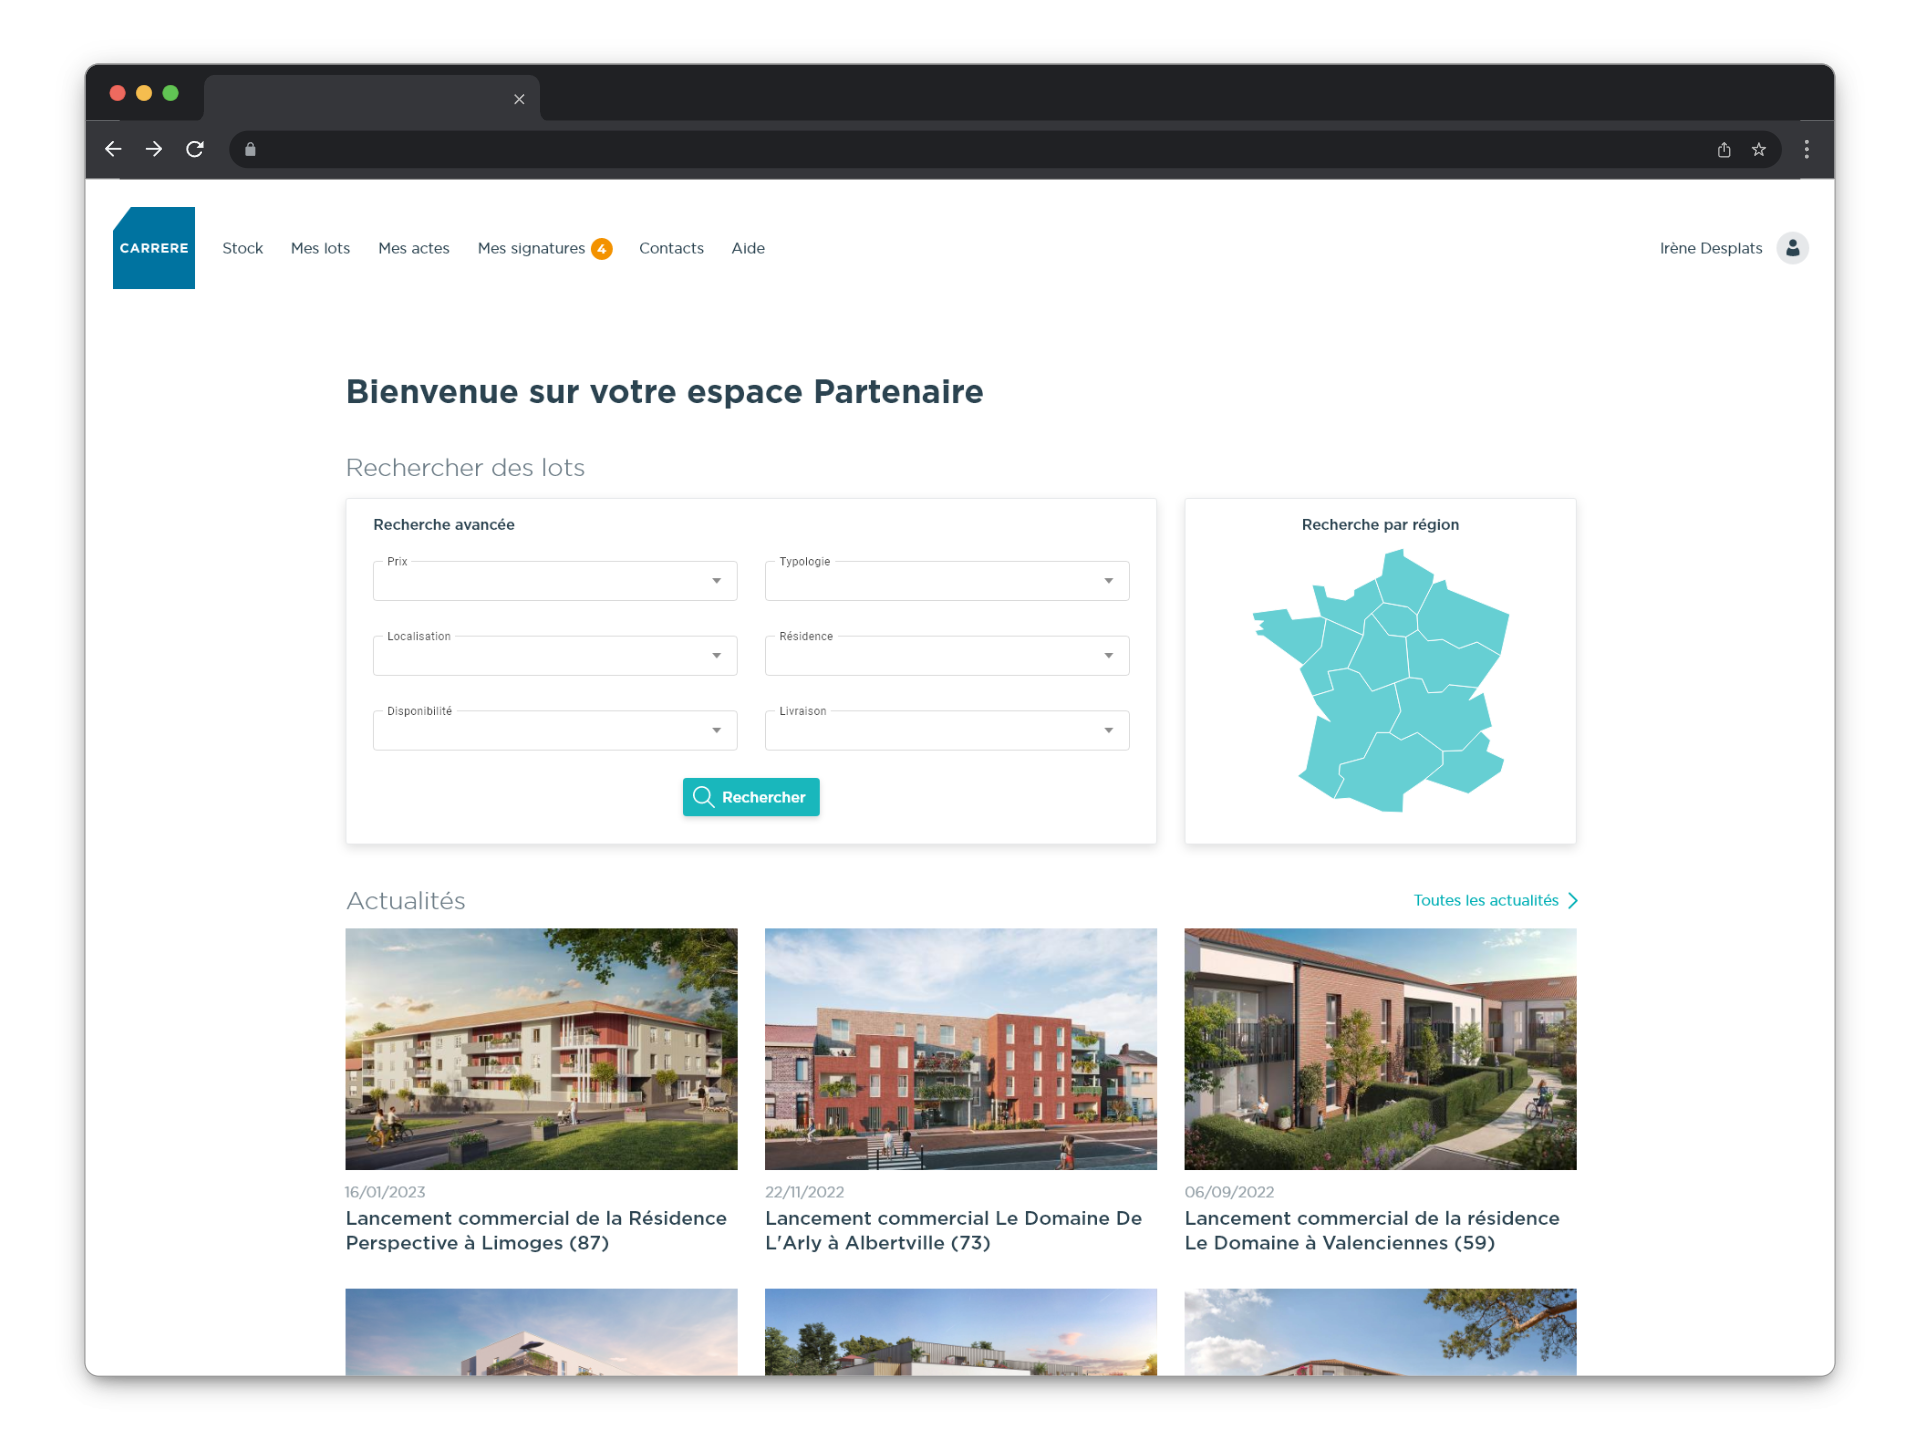Click the Rechercher button

click(x=751, y=797)
